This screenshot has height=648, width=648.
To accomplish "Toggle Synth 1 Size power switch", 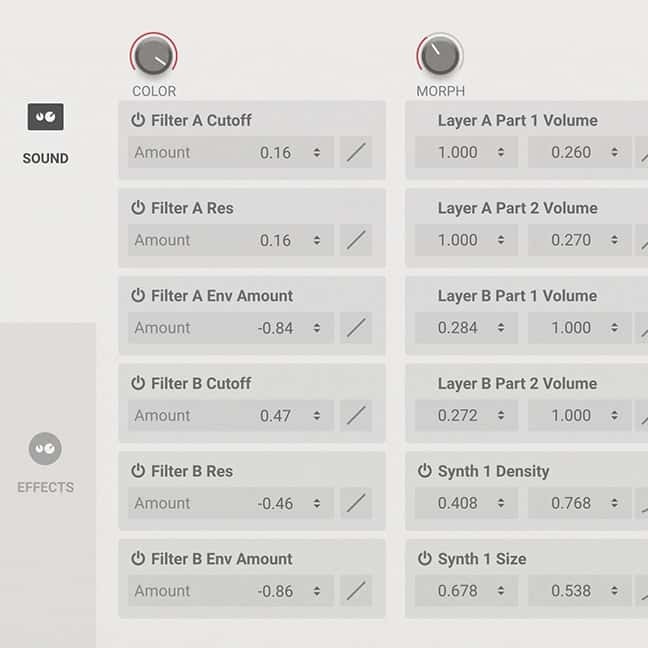I will [424, 559].
